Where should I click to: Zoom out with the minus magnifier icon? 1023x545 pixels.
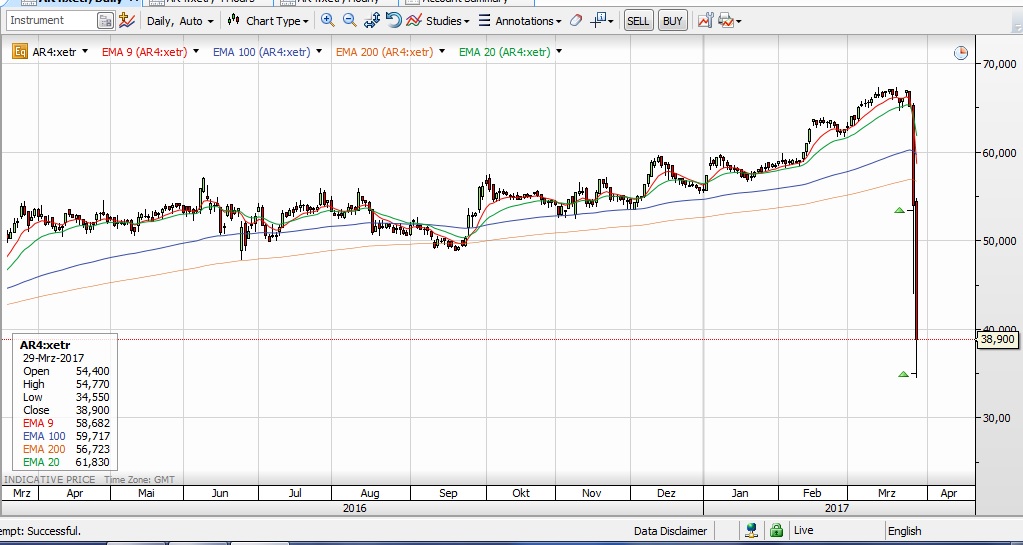click(x=350, y=20)
